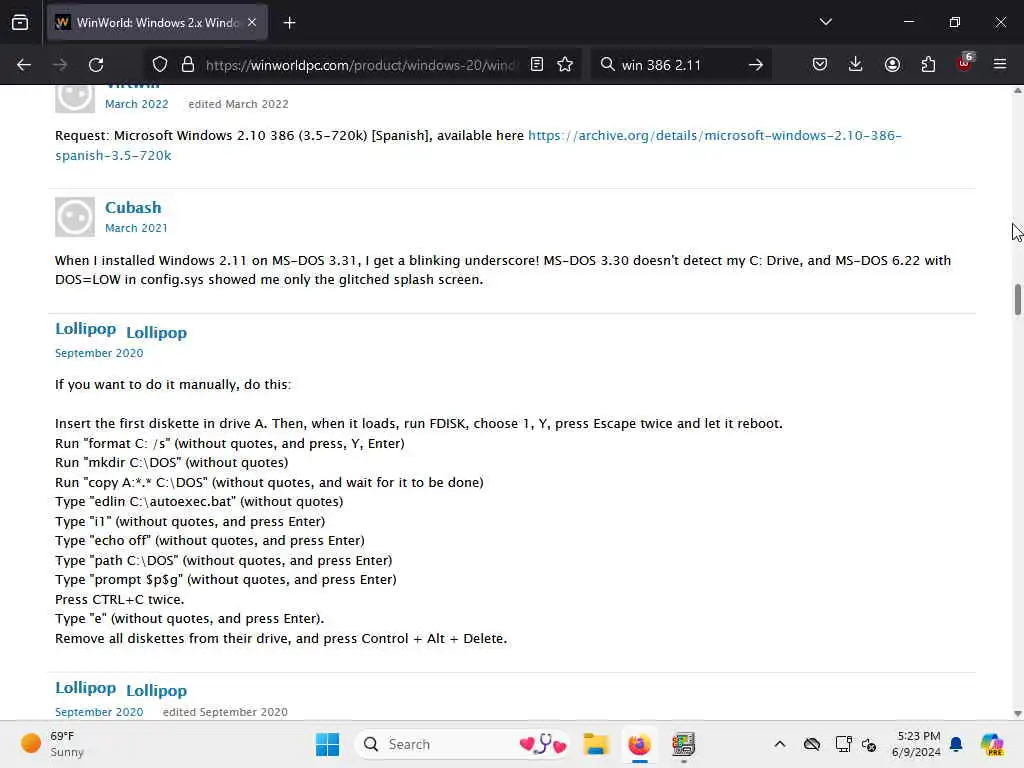This screenshot has width=1024, height=768.
Task: Open the taskbar app right of Firefox
Action: click(x=683, y=744)
